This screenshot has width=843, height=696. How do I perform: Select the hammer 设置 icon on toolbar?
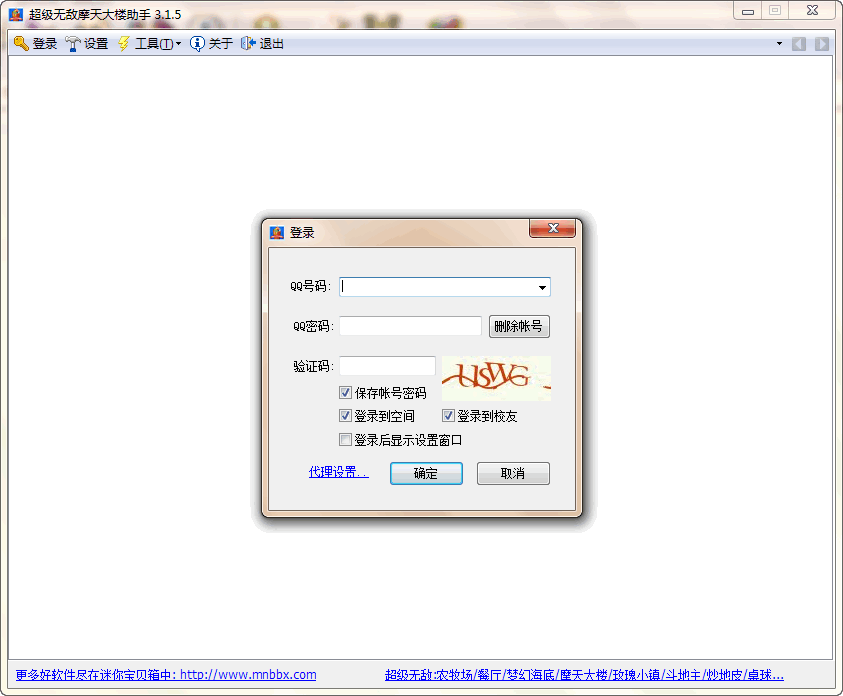(x=72, y=43)
